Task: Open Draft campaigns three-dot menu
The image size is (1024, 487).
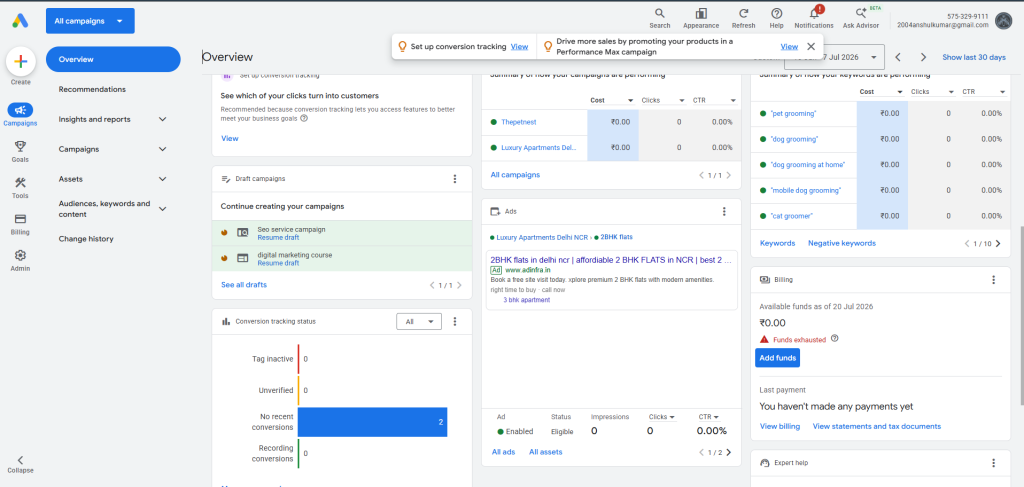Action: pos(455,179)
